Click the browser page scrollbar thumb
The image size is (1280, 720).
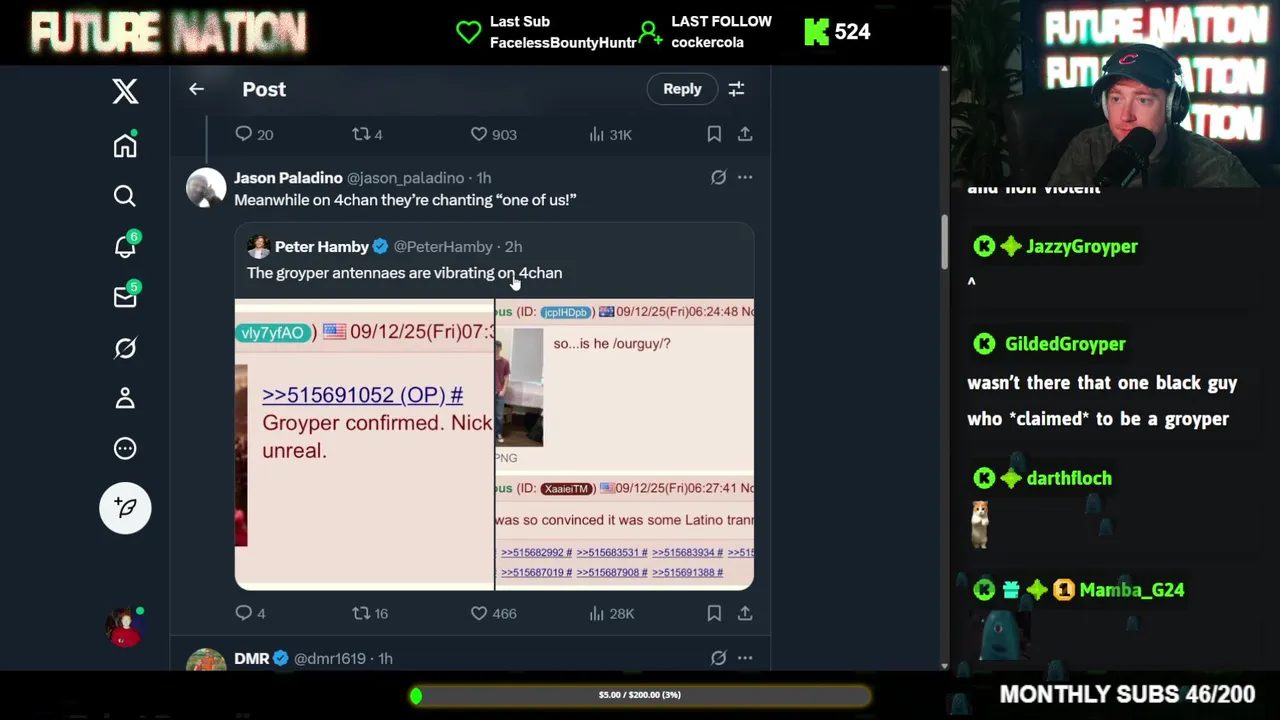tap(944, 242)
